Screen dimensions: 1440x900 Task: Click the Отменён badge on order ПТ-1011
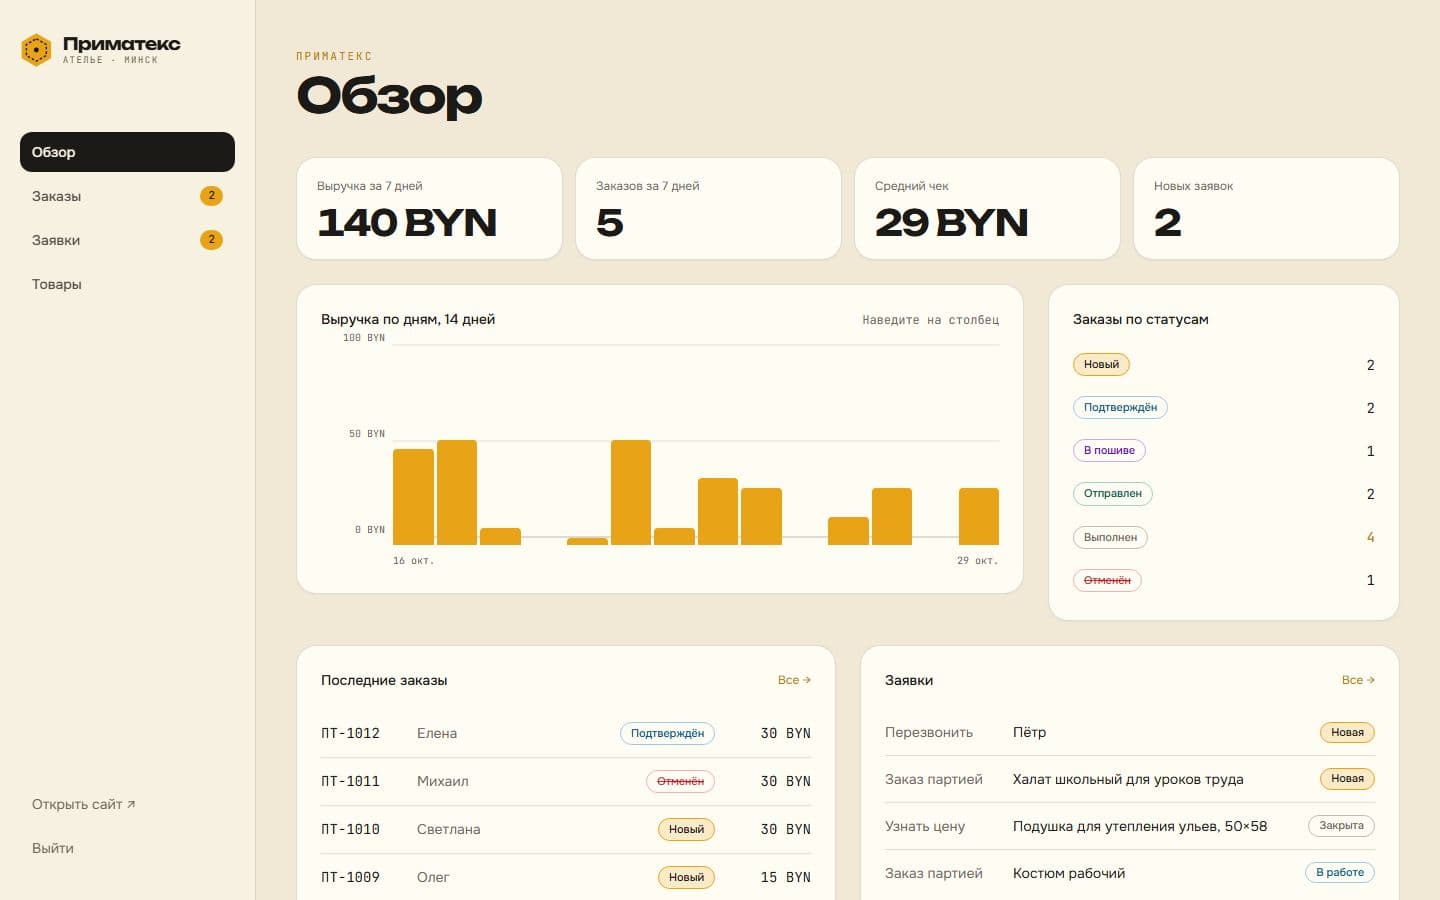click(680, 781)
